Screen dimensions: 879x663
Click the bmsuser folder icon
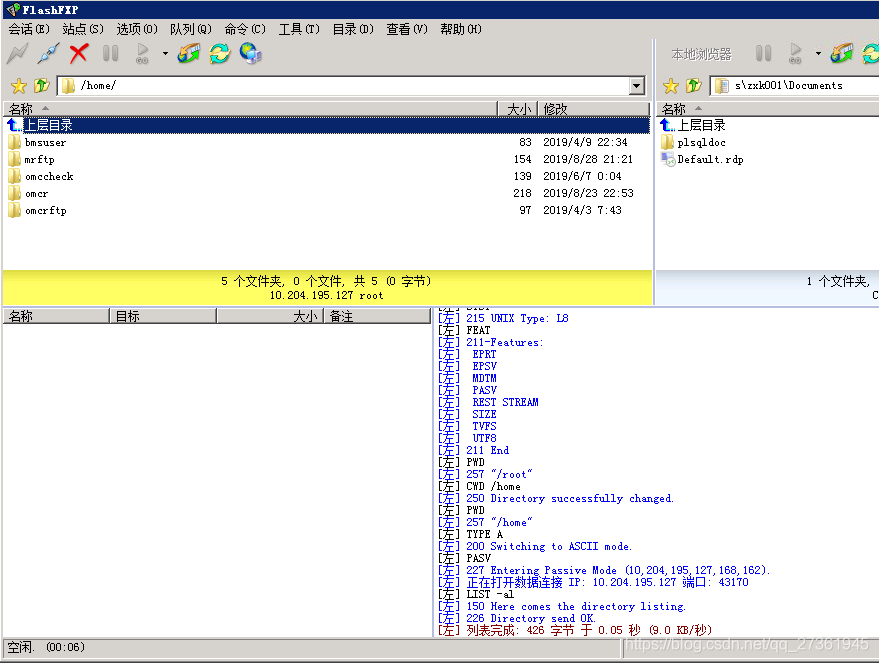[15, 142]
